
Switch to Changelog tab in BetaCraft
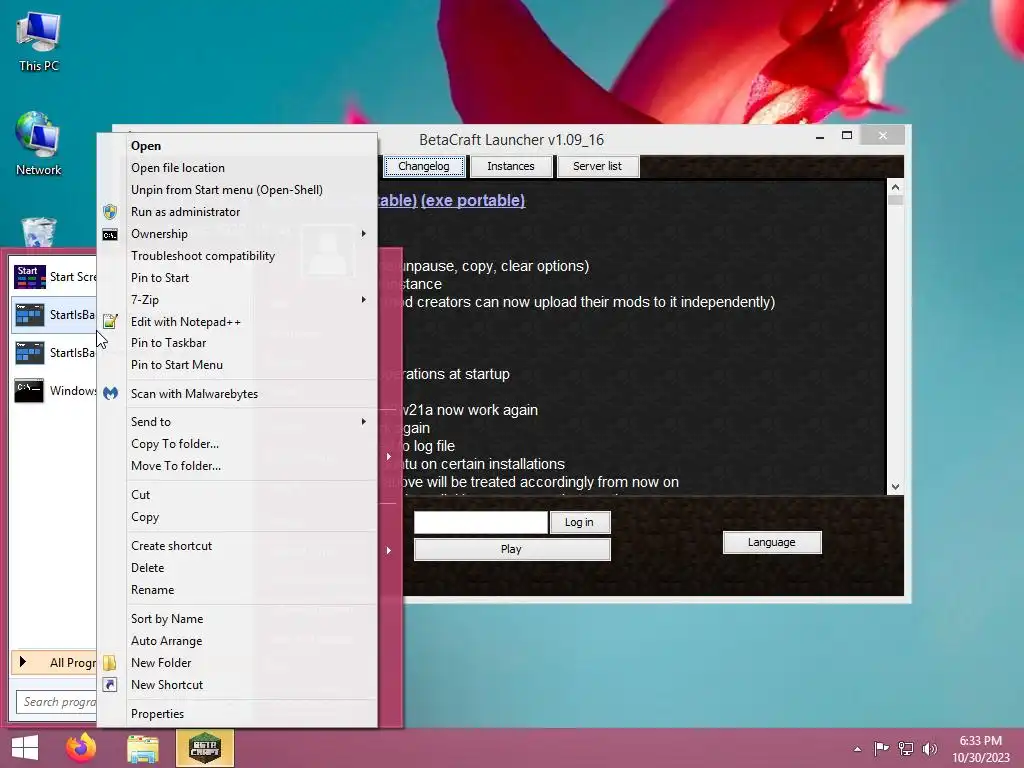[424, 167]
